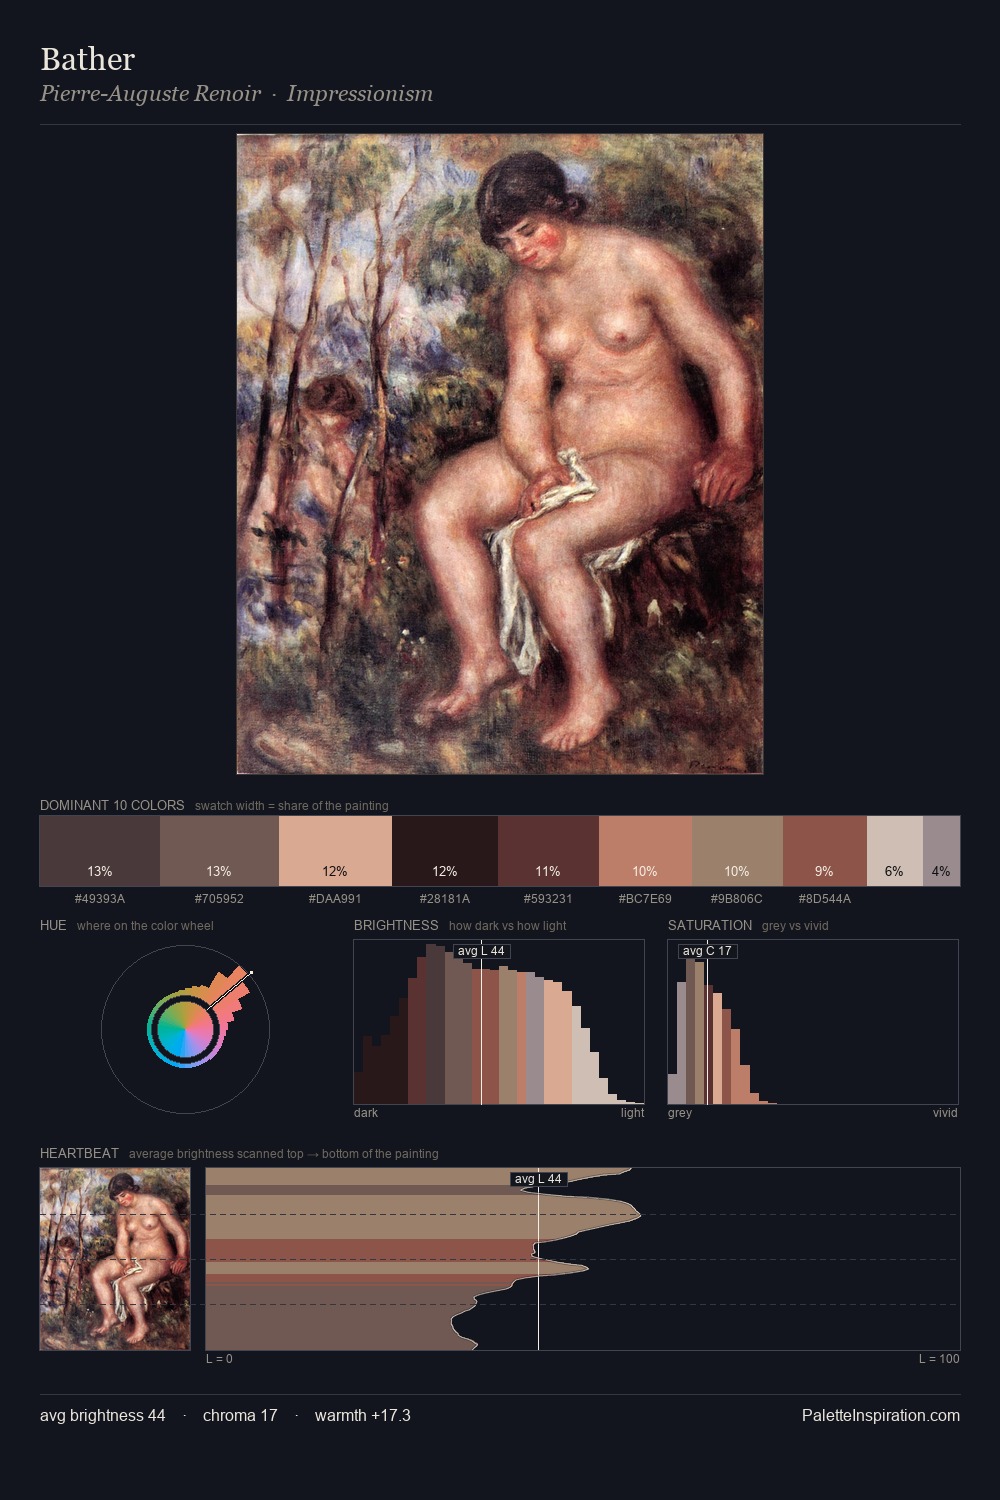
Task: Click "swatch width = share of the painting" caption
Action: (292, 806)
